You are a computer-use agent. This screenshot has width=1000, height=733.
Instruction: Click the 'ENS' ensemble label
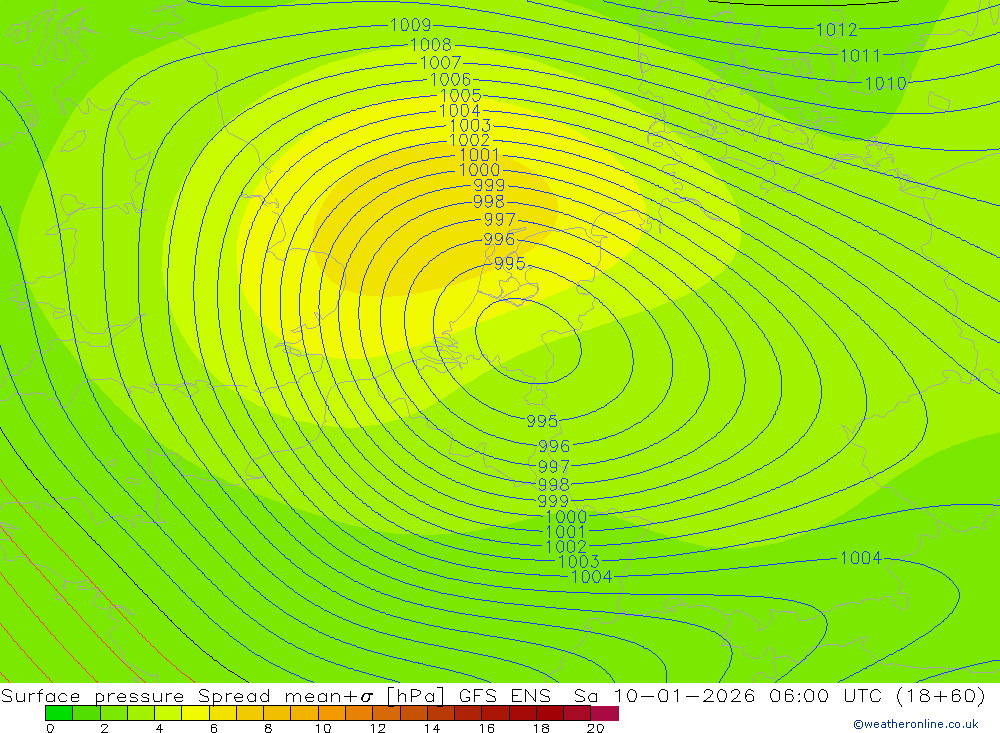pos(531,696)
